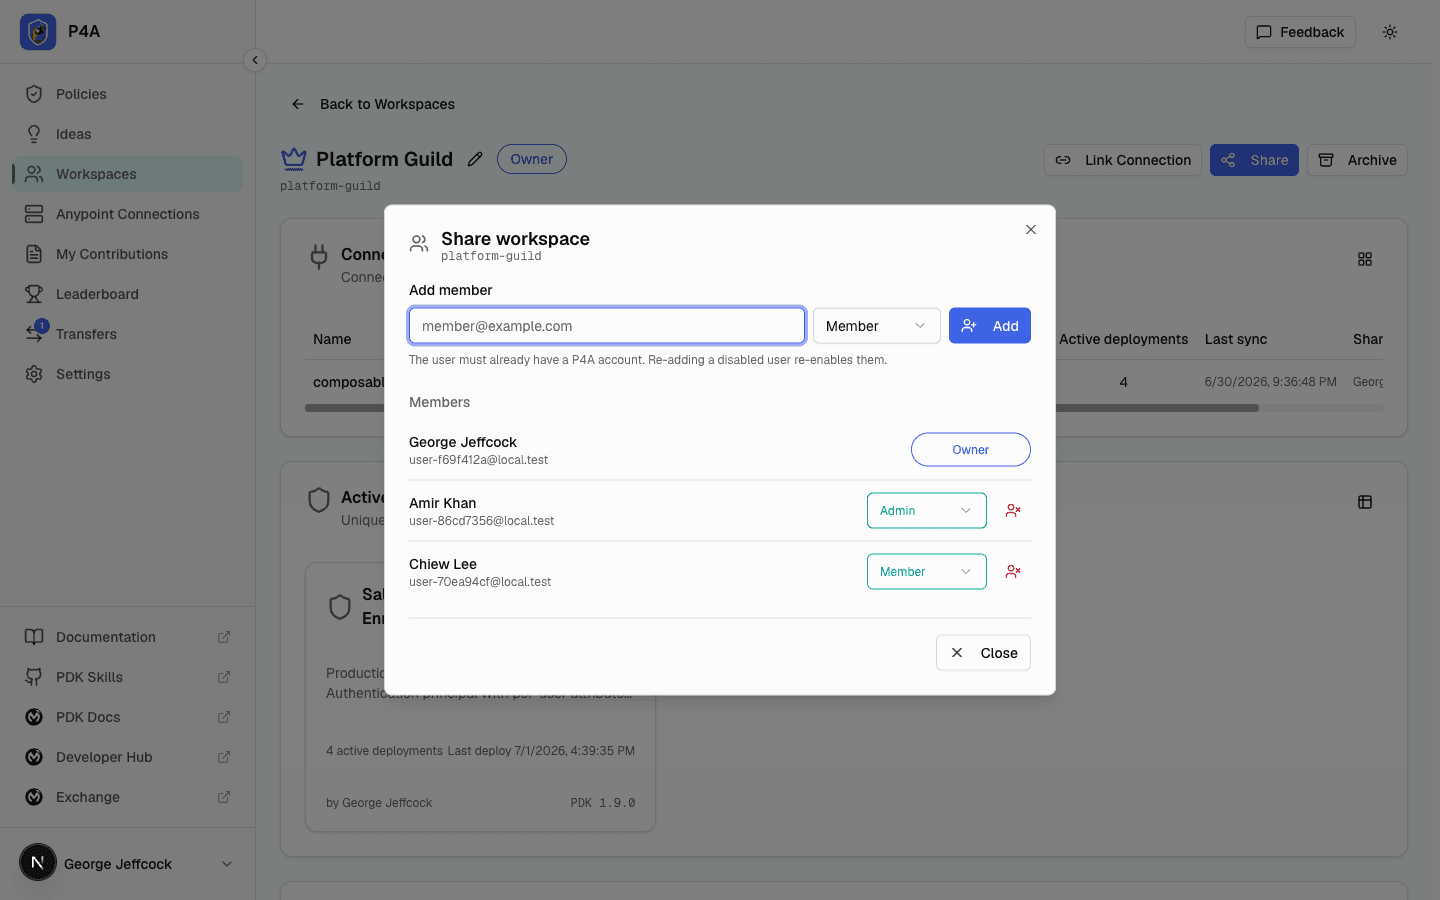Image resolution: width=1440 pixels, height=900 pixels.
Task: Click the shield icon in the Active policies card
Action: [x=319, y=500]
